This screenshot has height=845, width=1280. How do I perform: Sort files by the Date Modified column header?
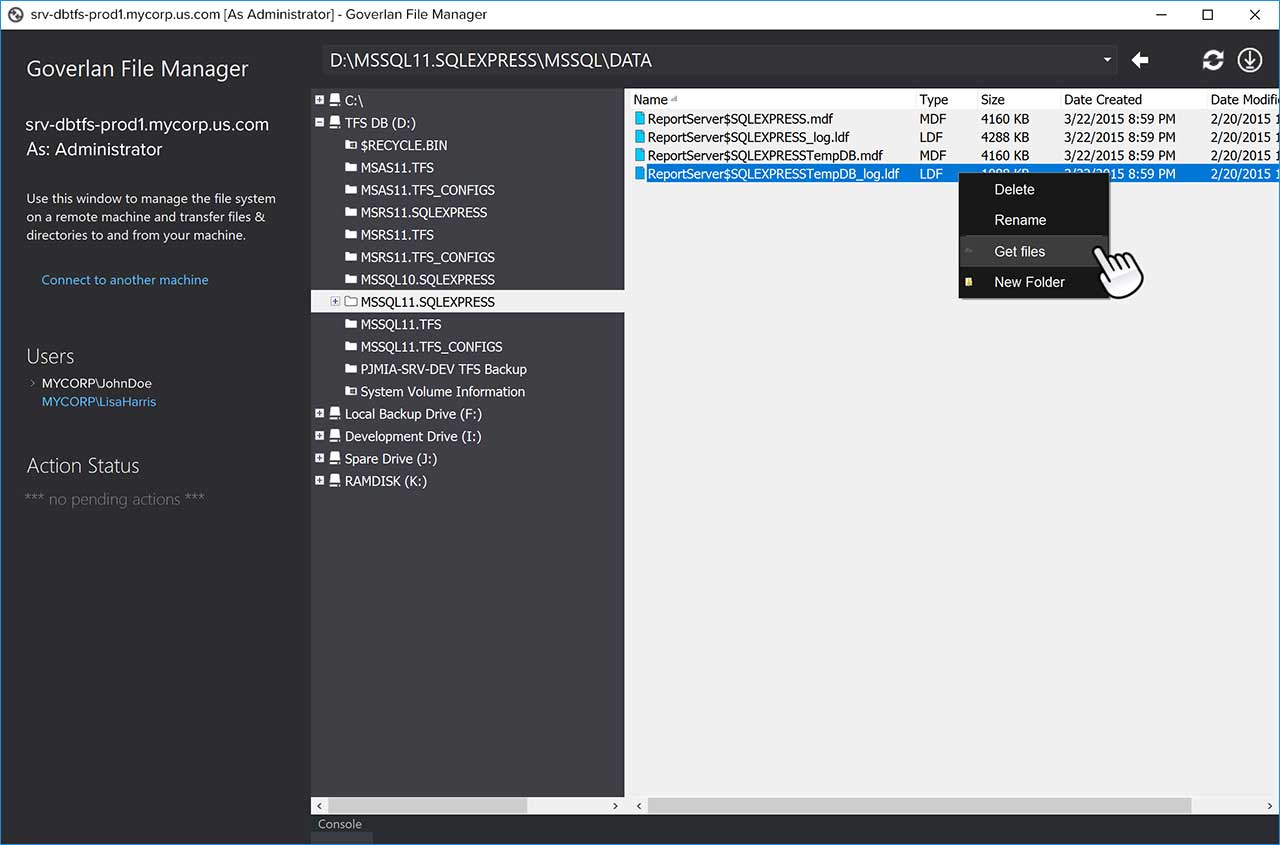click(1244, 99)
